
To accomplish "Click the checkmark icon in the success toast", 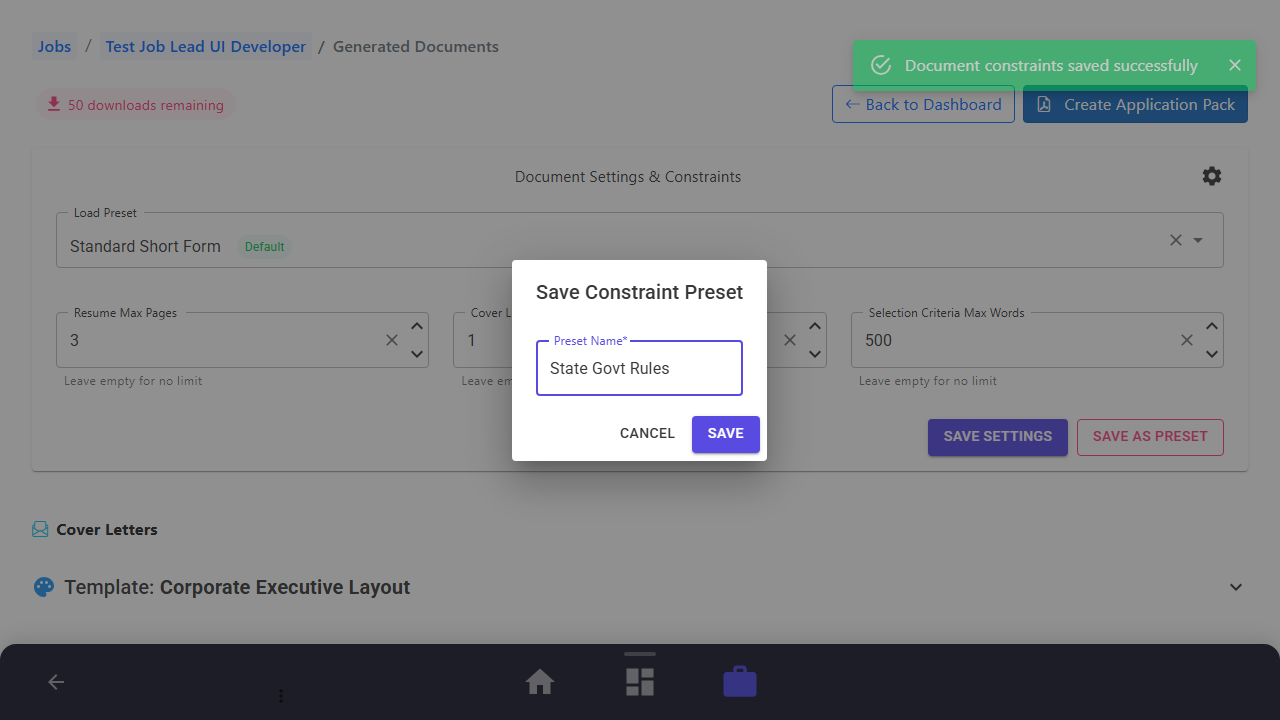I will coord(881,65).
